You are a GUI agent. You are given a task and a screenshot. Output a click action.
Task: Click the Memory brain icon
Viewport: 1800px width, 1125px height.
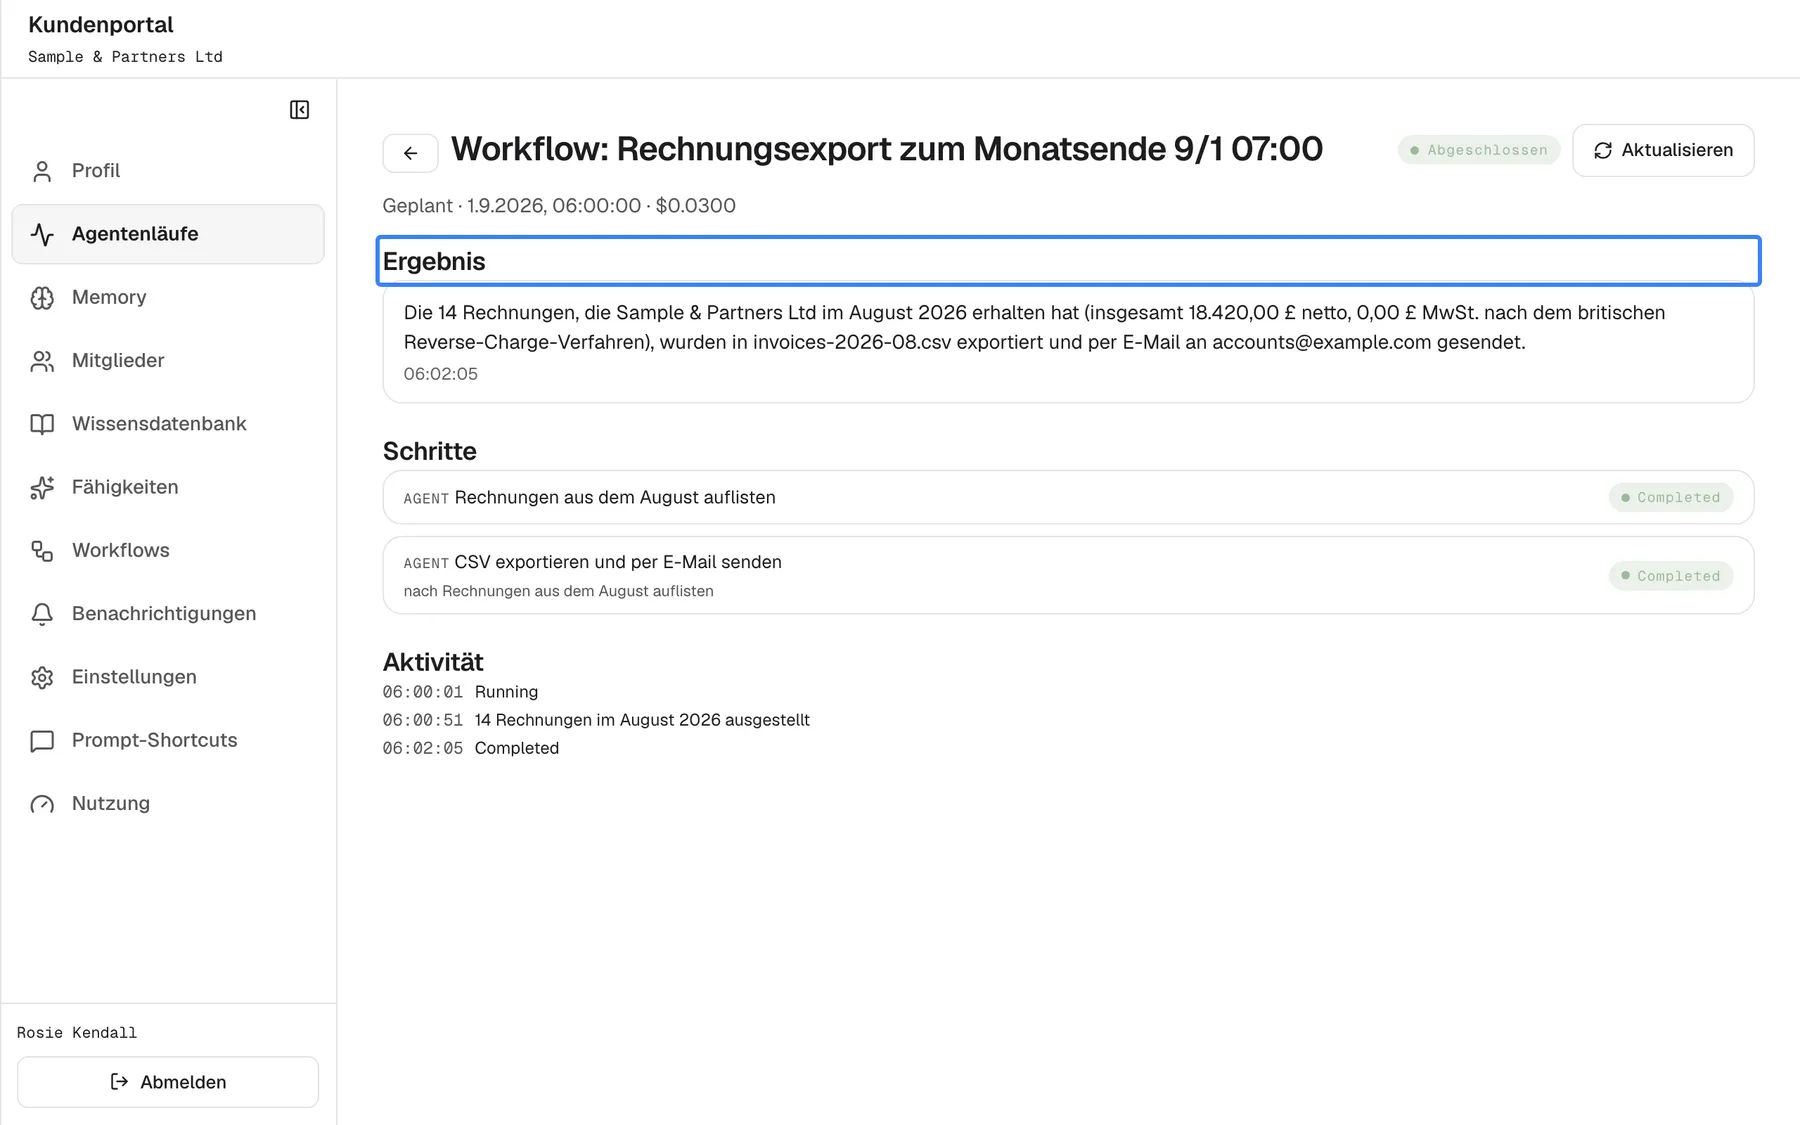click(42, 298)
